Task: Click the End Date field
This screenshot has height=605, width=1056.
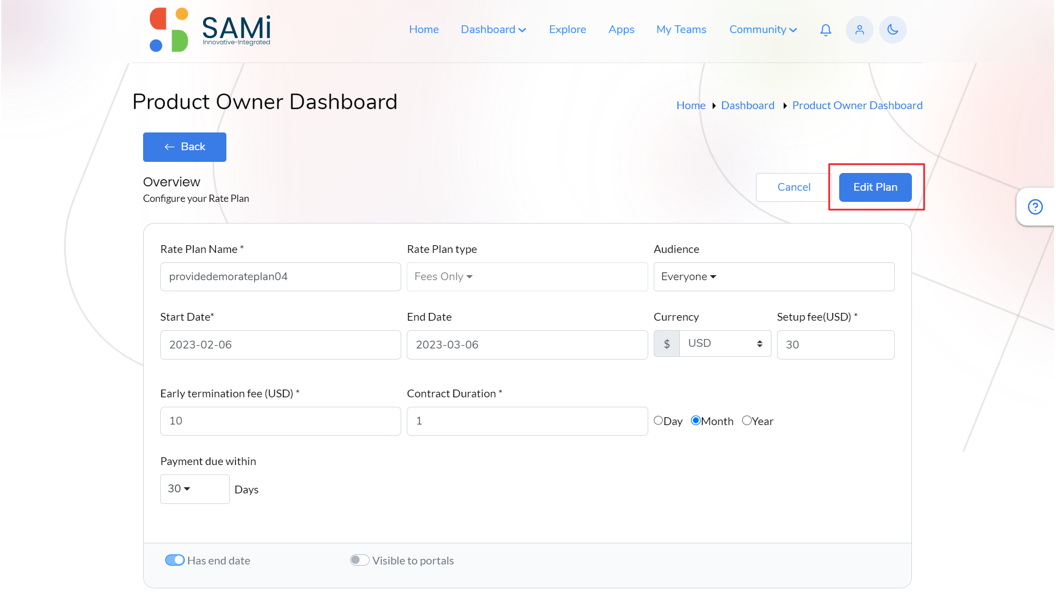Action: (527, 345)
